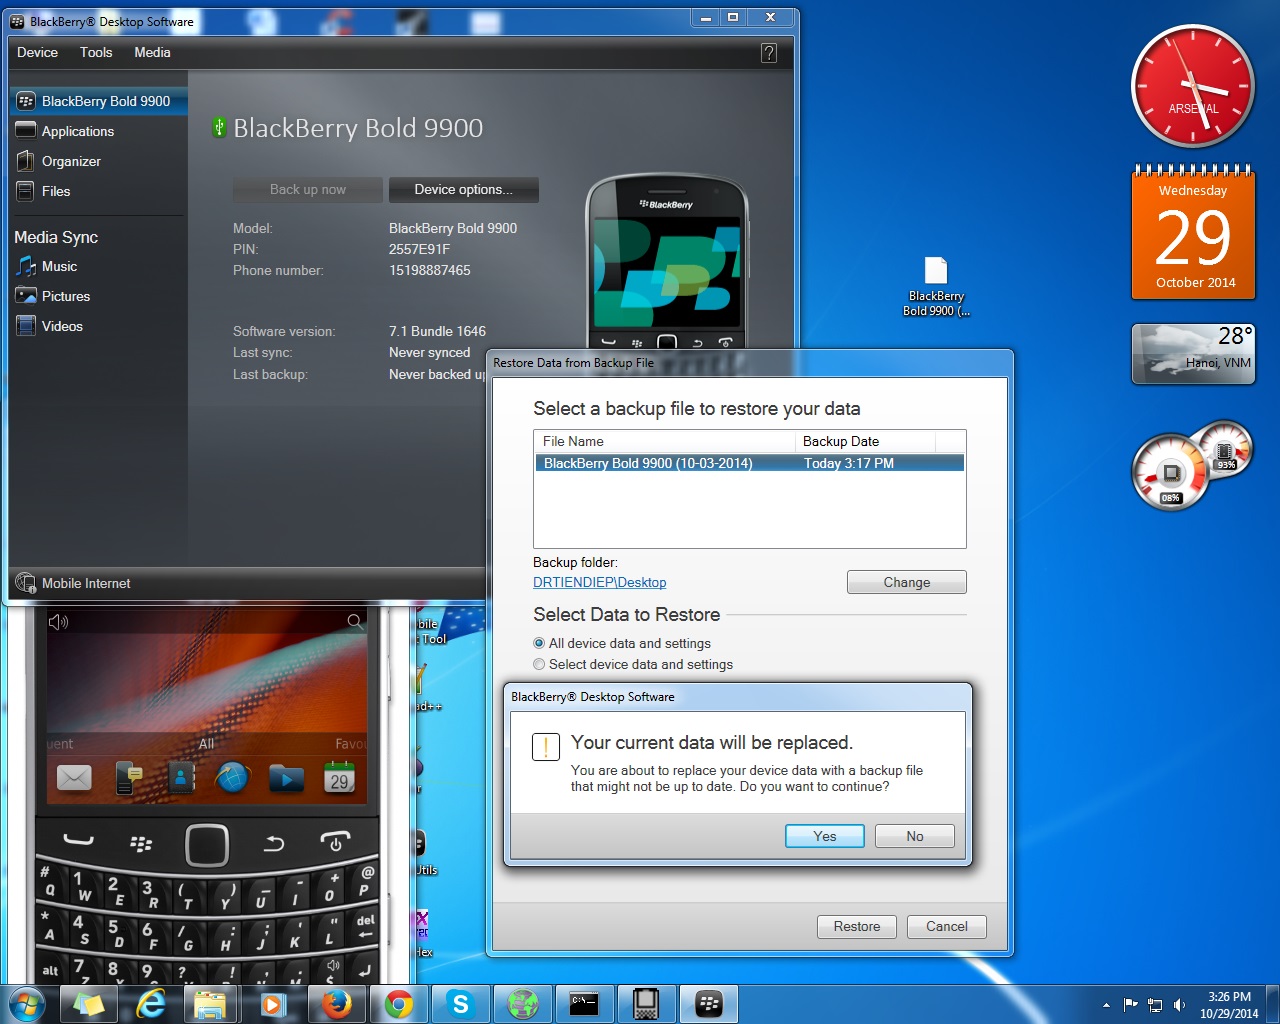Open Music under Media Sync

(x=58, y=266)
